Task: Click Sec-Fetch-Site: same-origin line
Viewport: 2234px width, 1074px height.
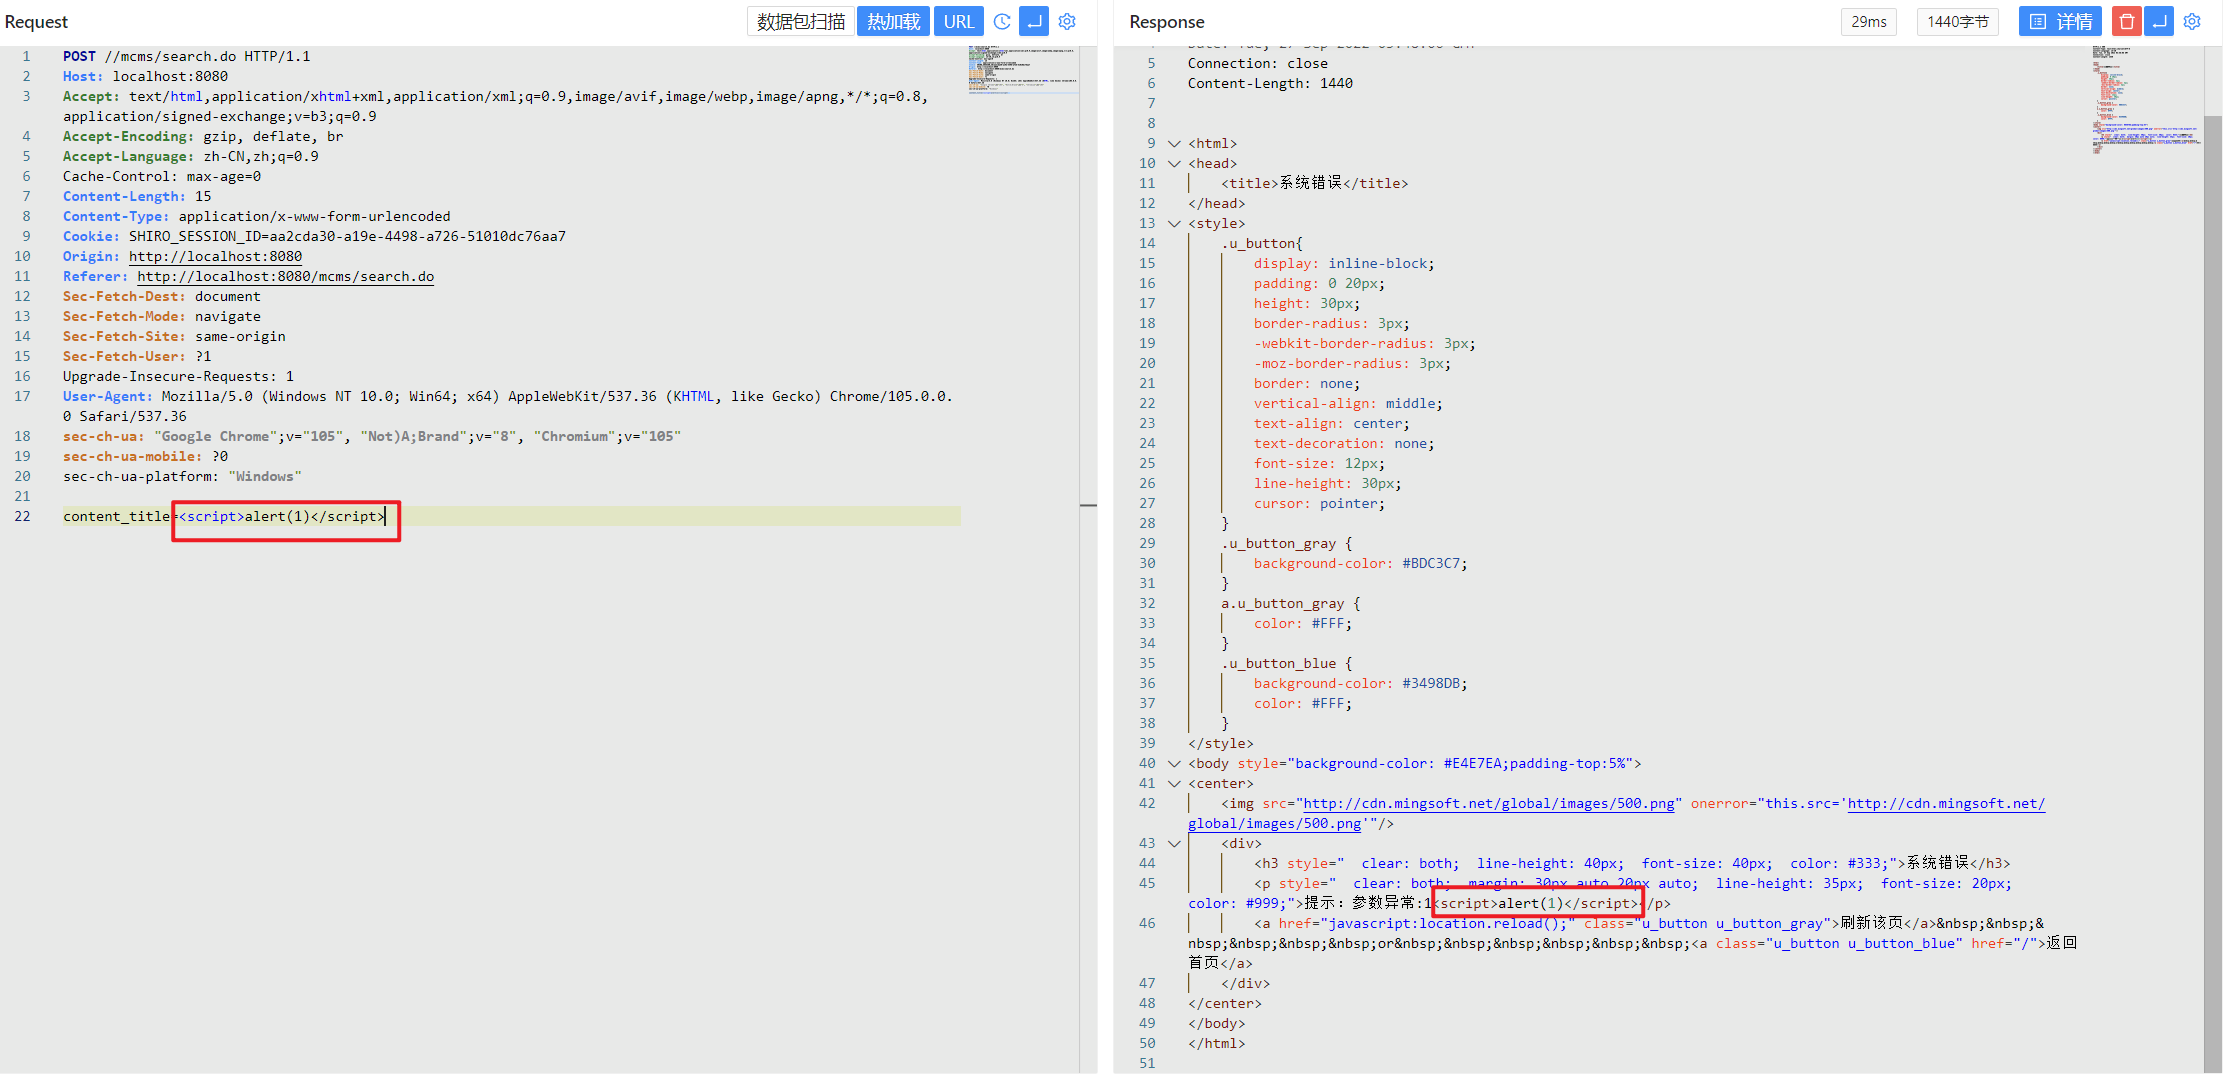Action: pyautogui.click(x=174, y=336)
